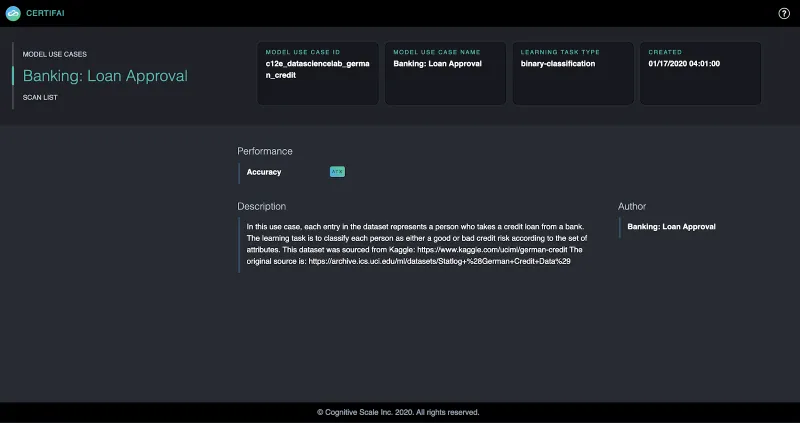Click the MODEL USE CASE ID label
This screenshot has height=423, width=800.
pos(303,52)
